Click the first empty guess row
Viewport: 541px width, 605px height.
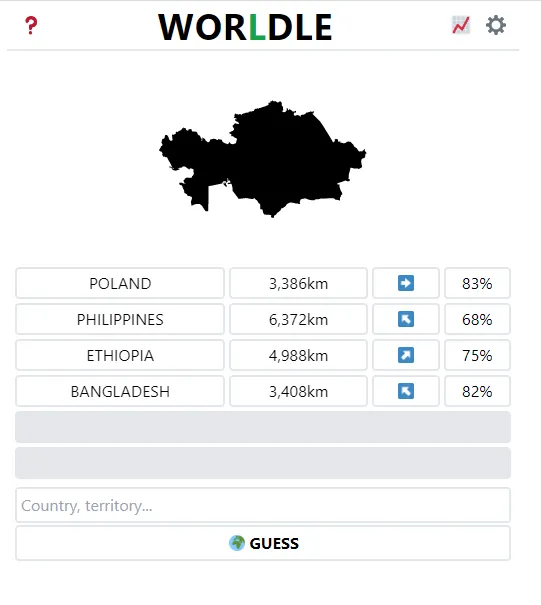click(x=263, y=427)
